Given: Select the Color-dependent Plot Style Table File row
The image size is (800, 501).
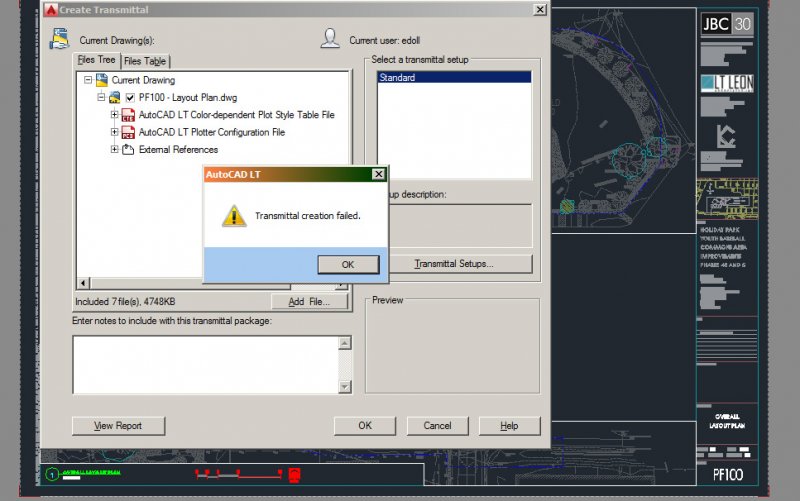Looking at the screenshot, I should click(x=237, y=115).
